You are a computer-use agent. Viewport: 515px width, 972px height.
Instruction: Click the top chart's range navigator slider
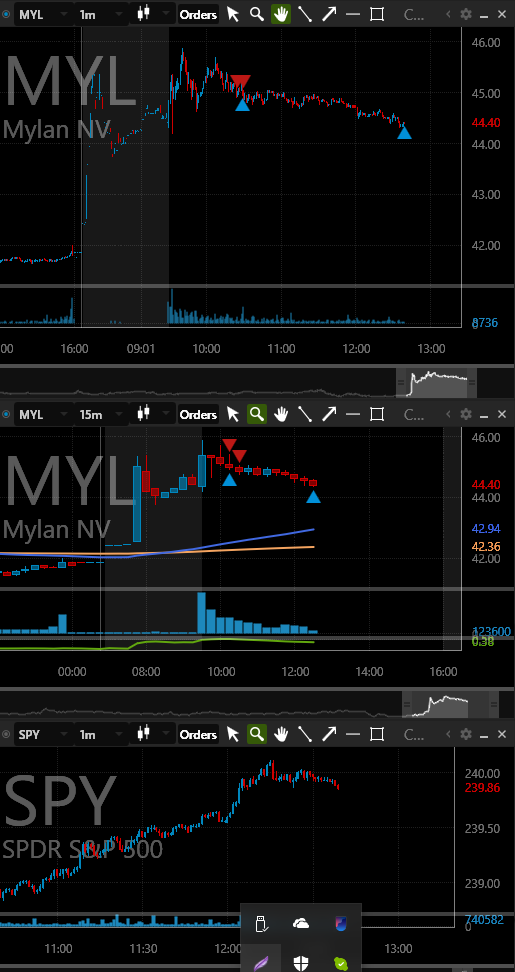click(436, 381)
